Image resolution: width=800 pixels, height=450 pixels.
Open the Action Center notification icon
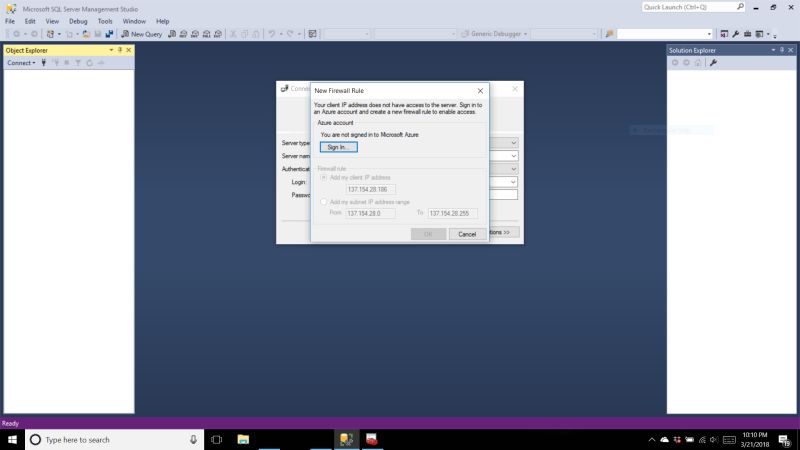[x=784, y=440]
